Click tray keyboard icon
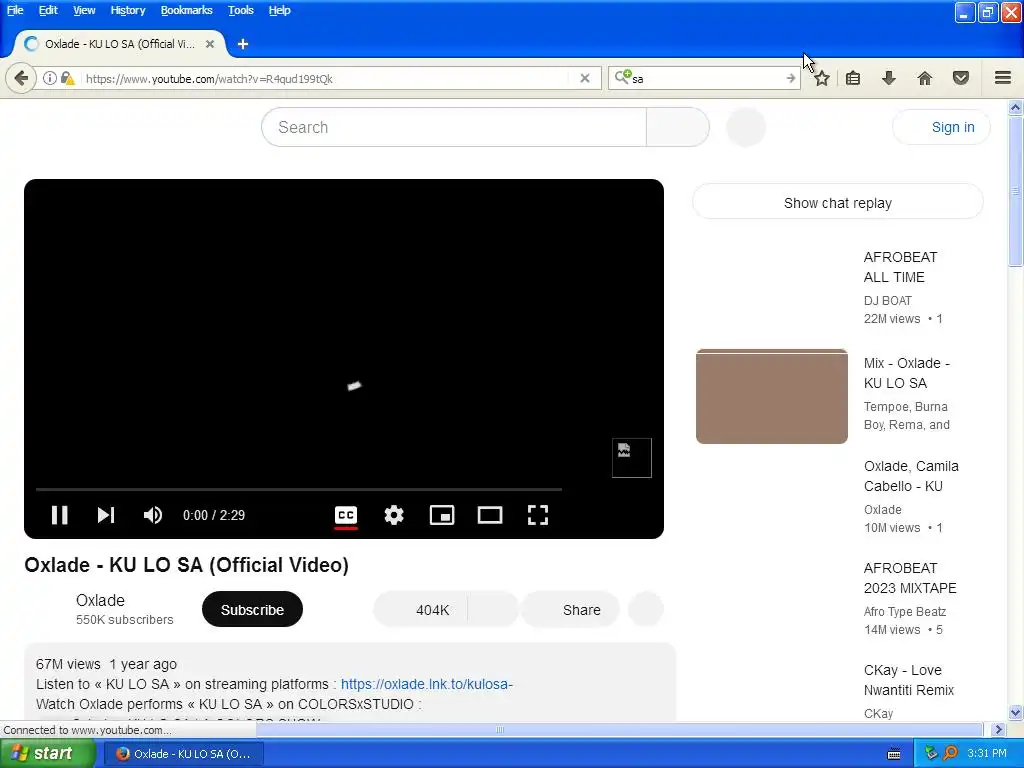 (x=894, y=754)
